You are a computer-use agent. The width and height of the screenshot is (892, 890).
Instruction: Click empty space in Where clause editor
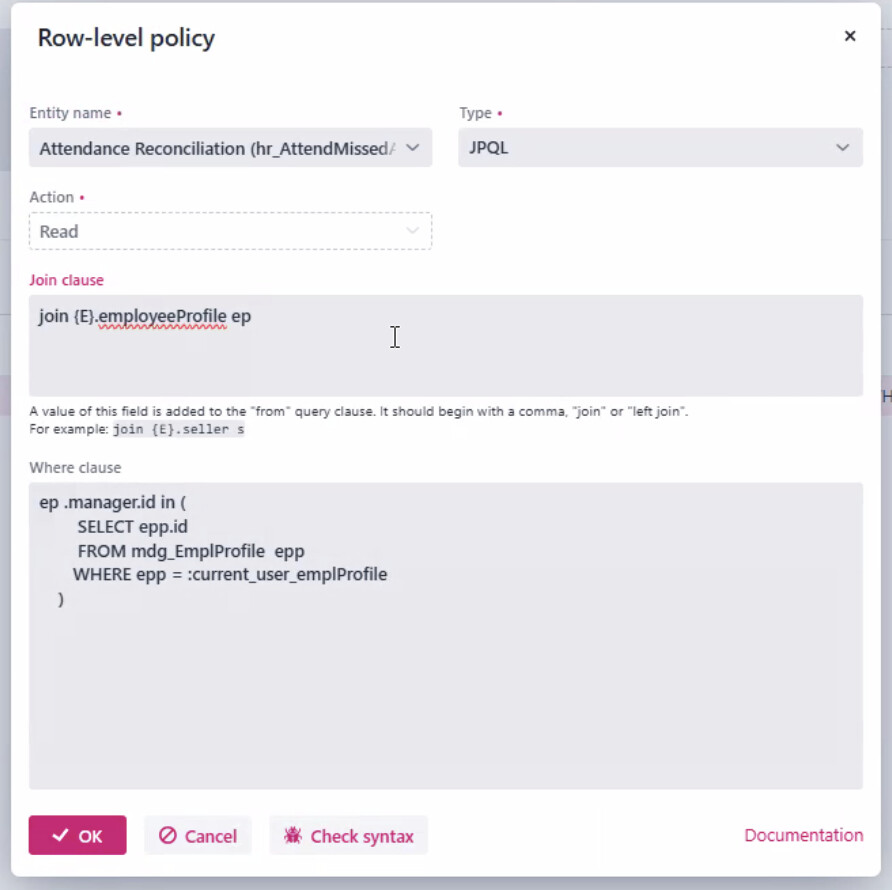[x=445, y=700]
